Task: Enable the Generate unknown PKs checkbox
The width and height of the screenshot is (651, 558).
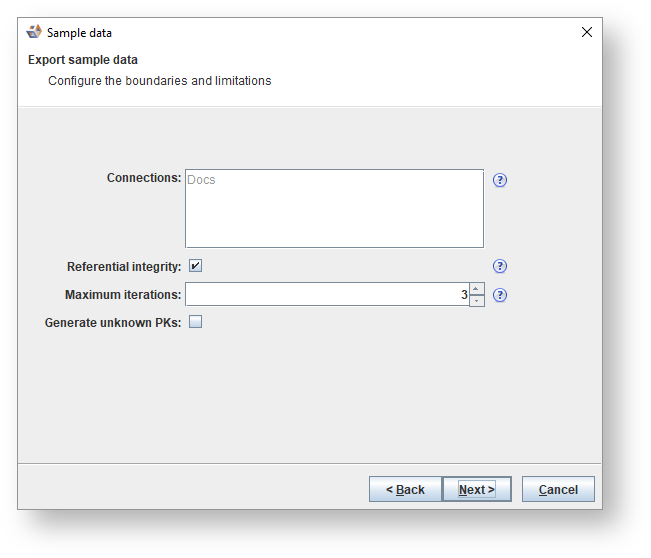Action: (x=195, y=322)
